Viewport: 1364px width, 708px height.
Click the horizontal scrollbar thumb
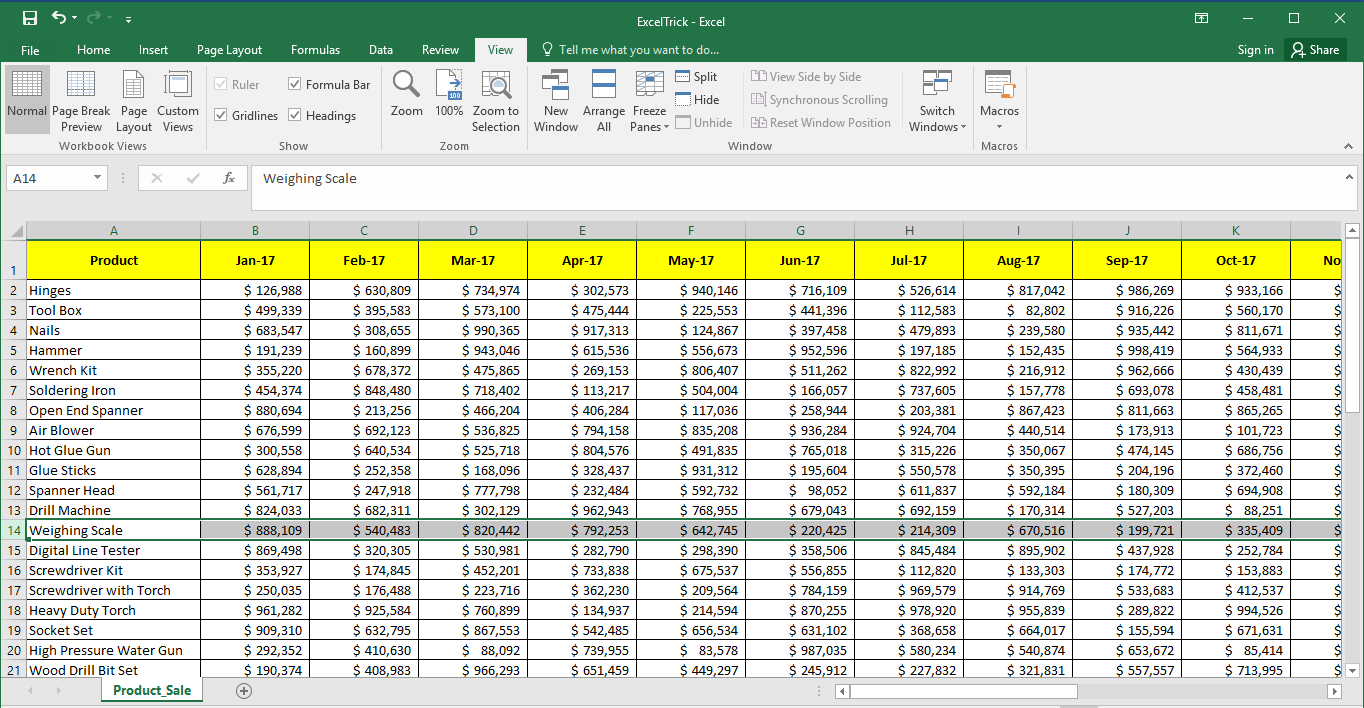(963, 691)
